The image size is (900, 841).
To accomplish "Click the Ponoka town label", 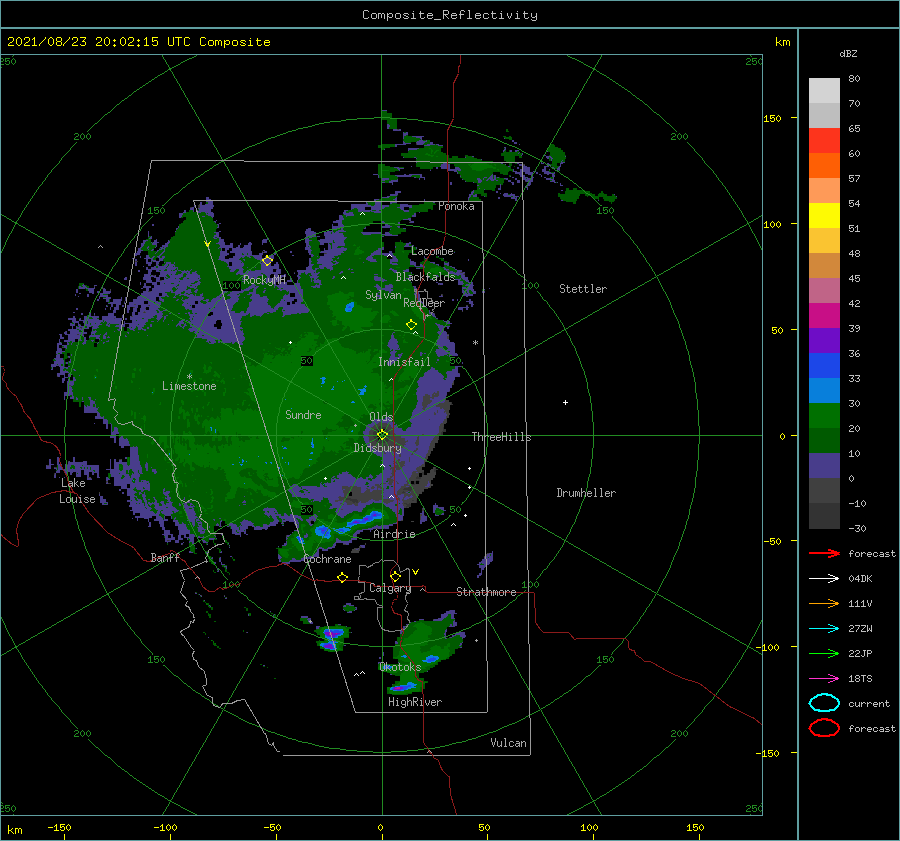I will [456, 206].
